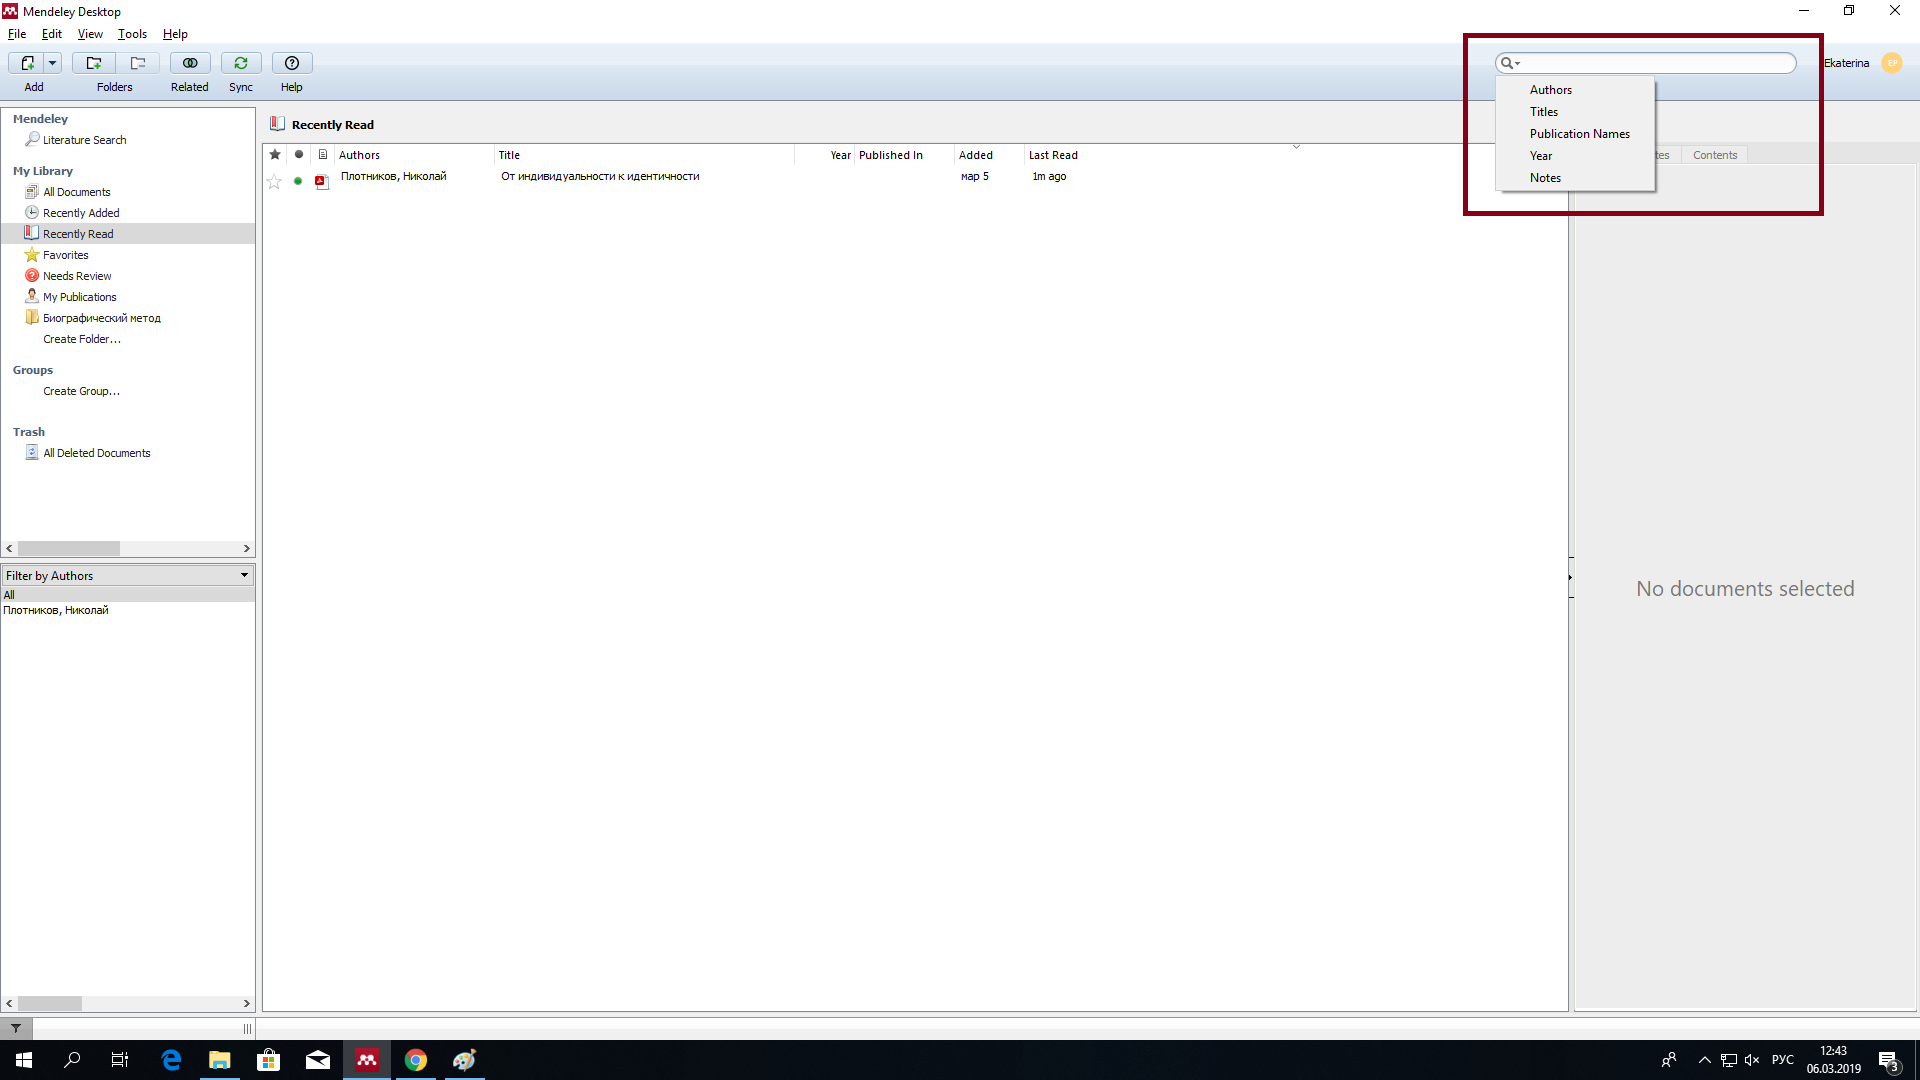This screenshot has height=1080, width=1920.
Task: Click the search magnifier dropdown icon
Action: (x=1510, y=63)
